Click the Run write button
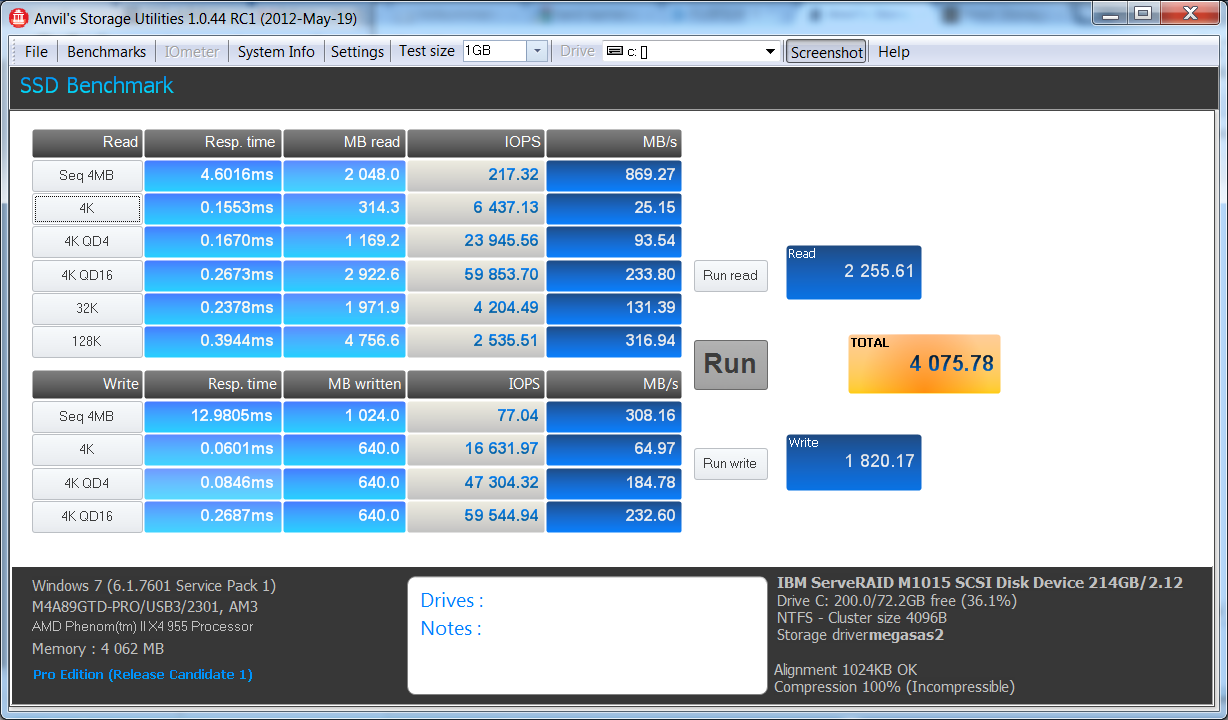Image resolution: width=1228 pixels, height=720 pixels. [731, 464]
